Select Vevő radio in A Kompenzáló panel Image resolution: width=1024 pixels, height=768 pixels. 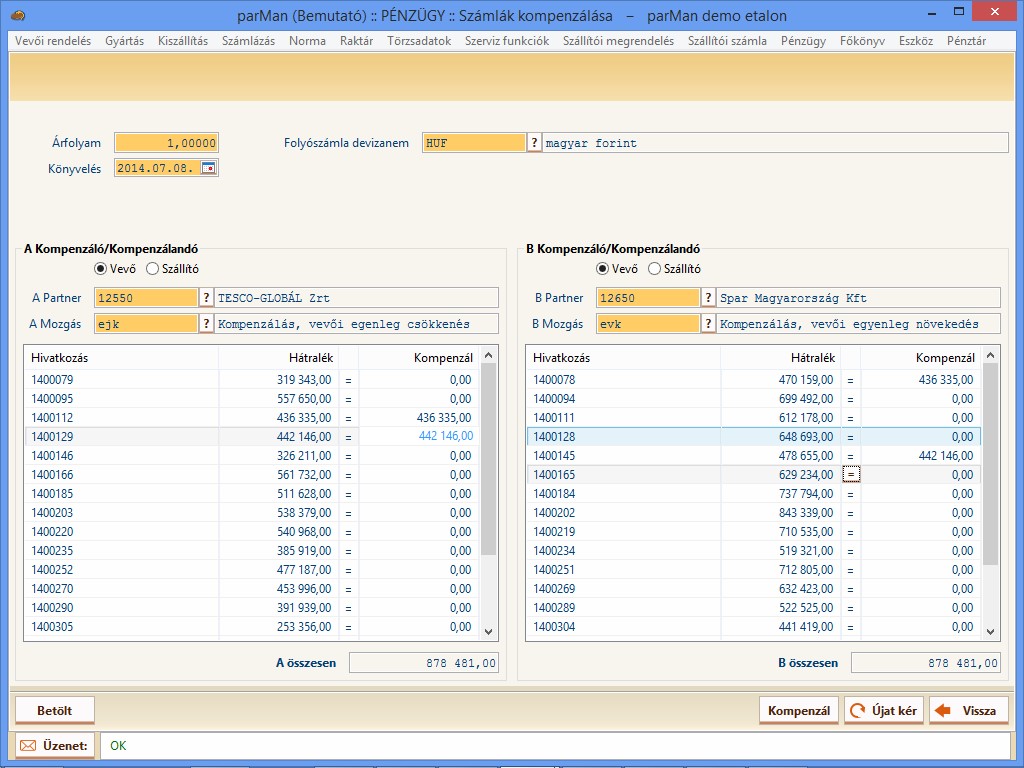[101, 269]
